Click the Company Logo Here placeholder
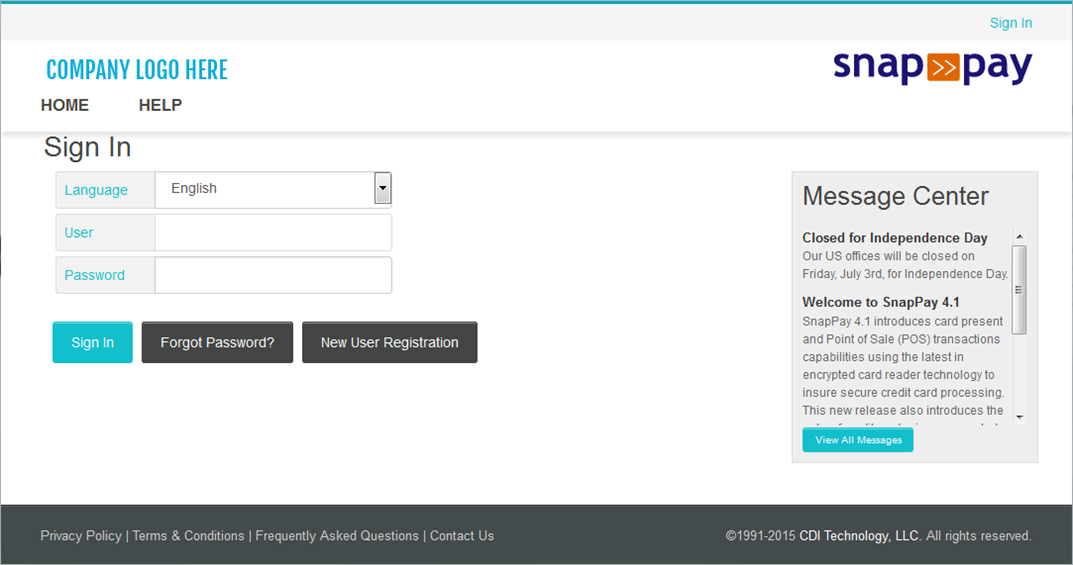Image resolution: width=1073 pixels, height=565 pixels. pos(137,70)
